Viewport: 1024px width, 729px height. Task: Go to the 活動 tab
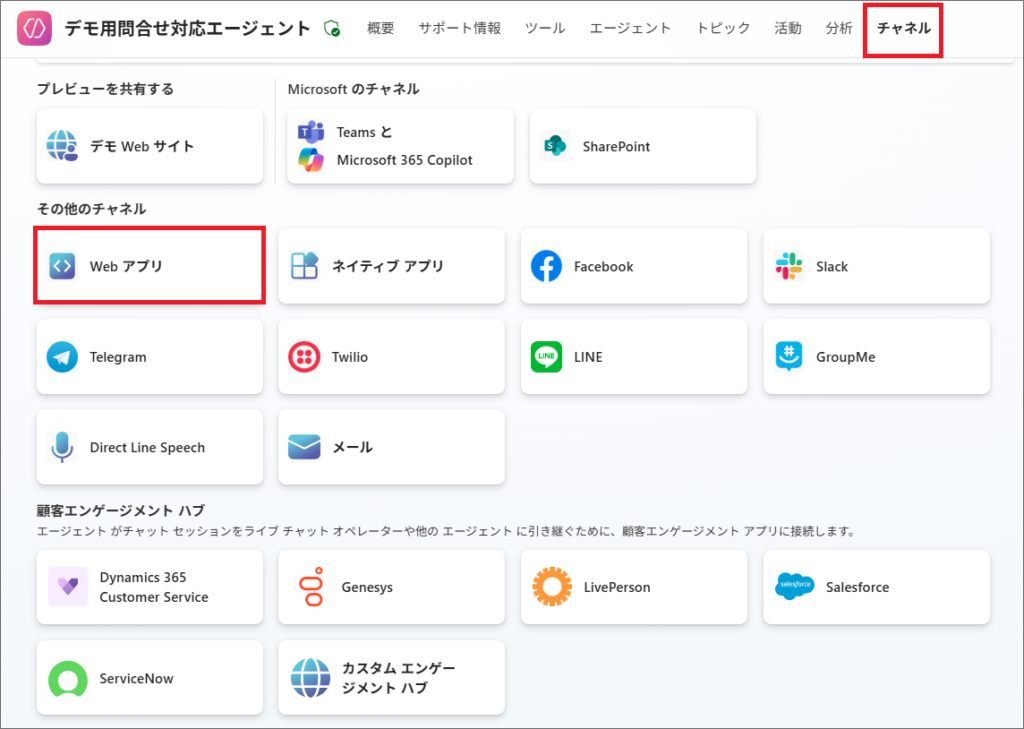pyautogui.click(x=788, y=28)
